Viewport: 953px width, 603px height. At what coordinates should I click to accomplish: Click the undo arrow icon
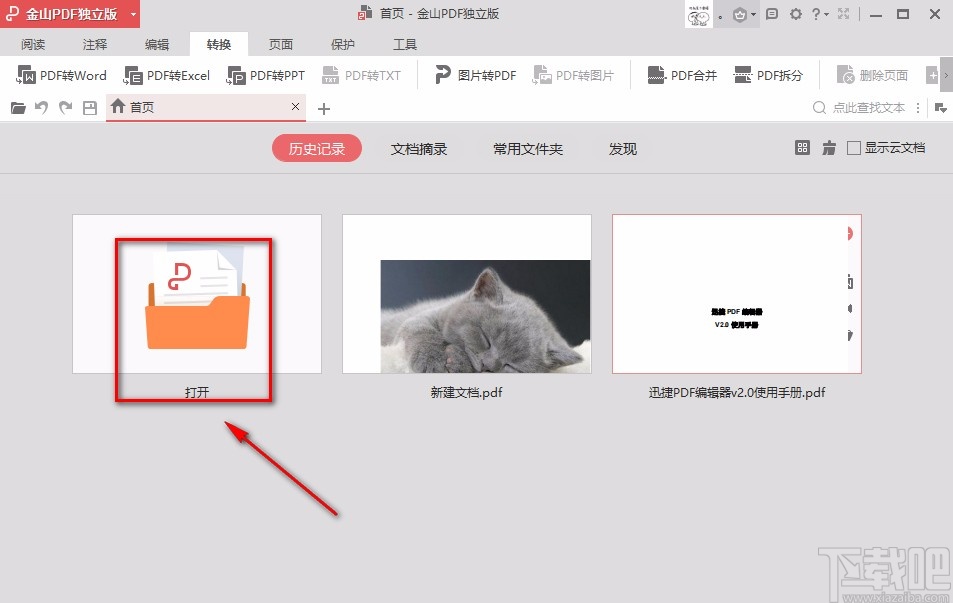(x=41, y=108)
